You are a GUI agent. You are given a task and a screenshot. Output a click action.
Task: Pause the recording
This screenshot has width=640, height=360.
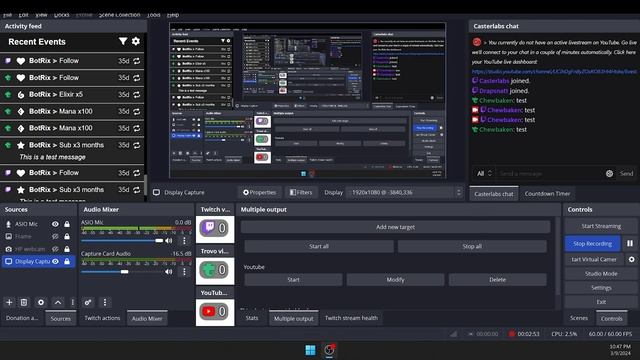[x=630, y=243]
